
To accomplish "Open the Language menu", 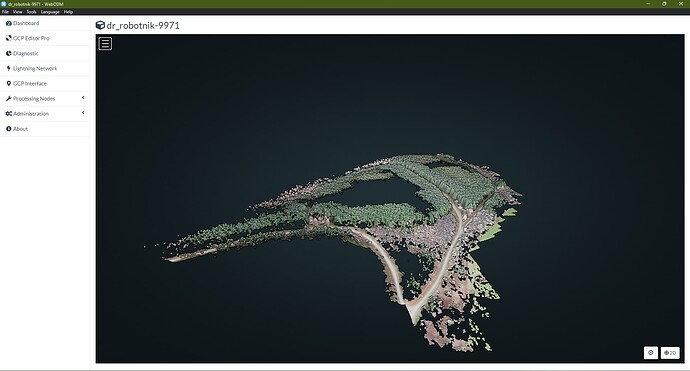I will tap(50, 12).
